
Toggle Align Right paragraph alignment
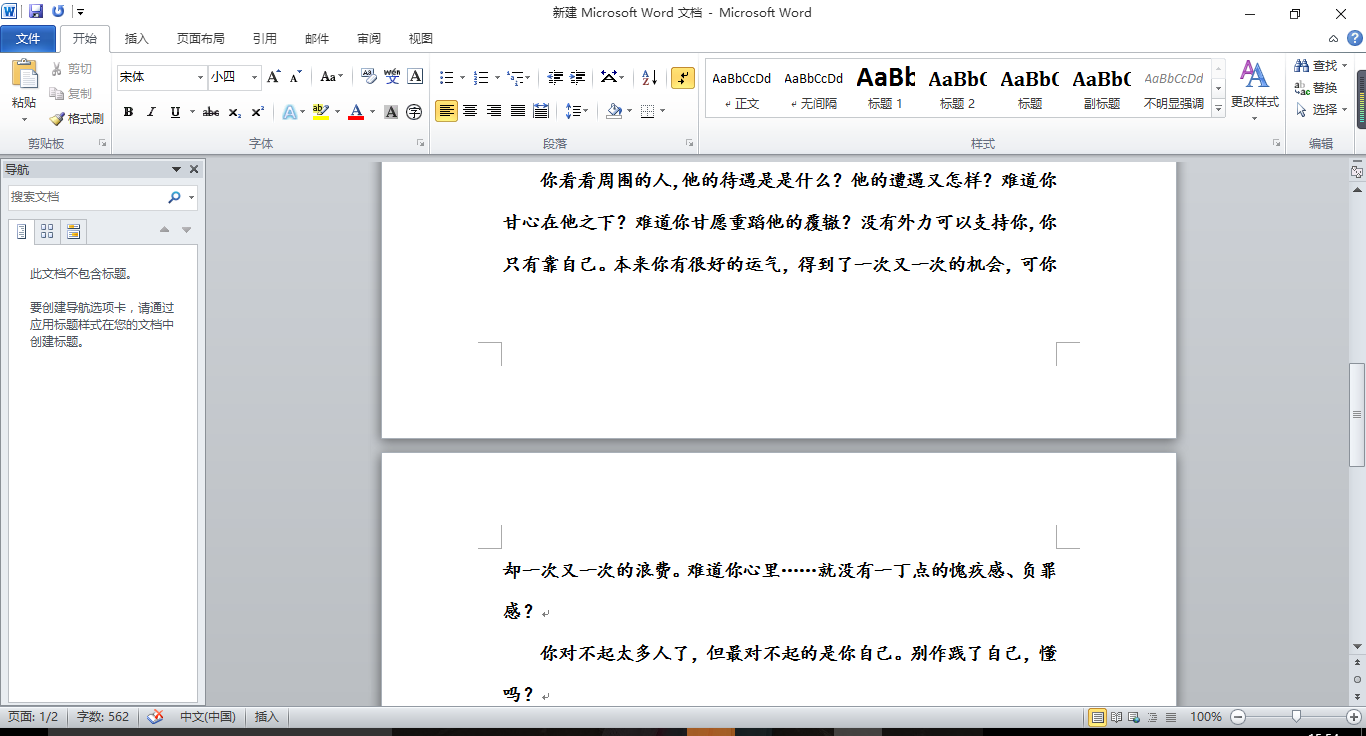(x=494, y=111)
